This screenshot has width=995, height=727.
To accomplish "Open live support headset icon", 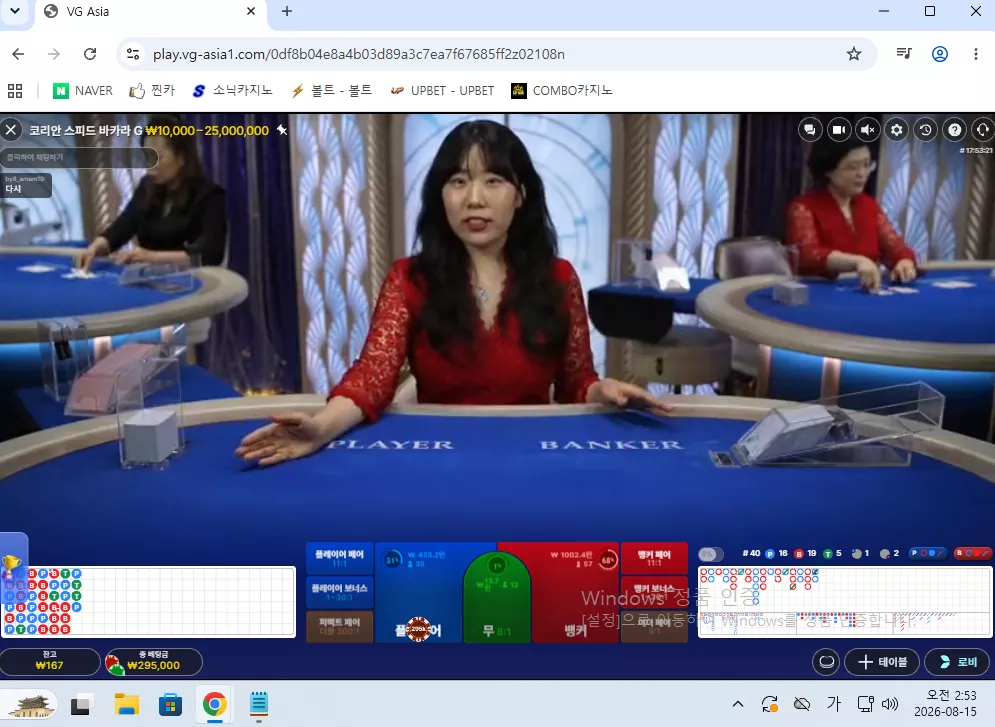I will point(982,130).
